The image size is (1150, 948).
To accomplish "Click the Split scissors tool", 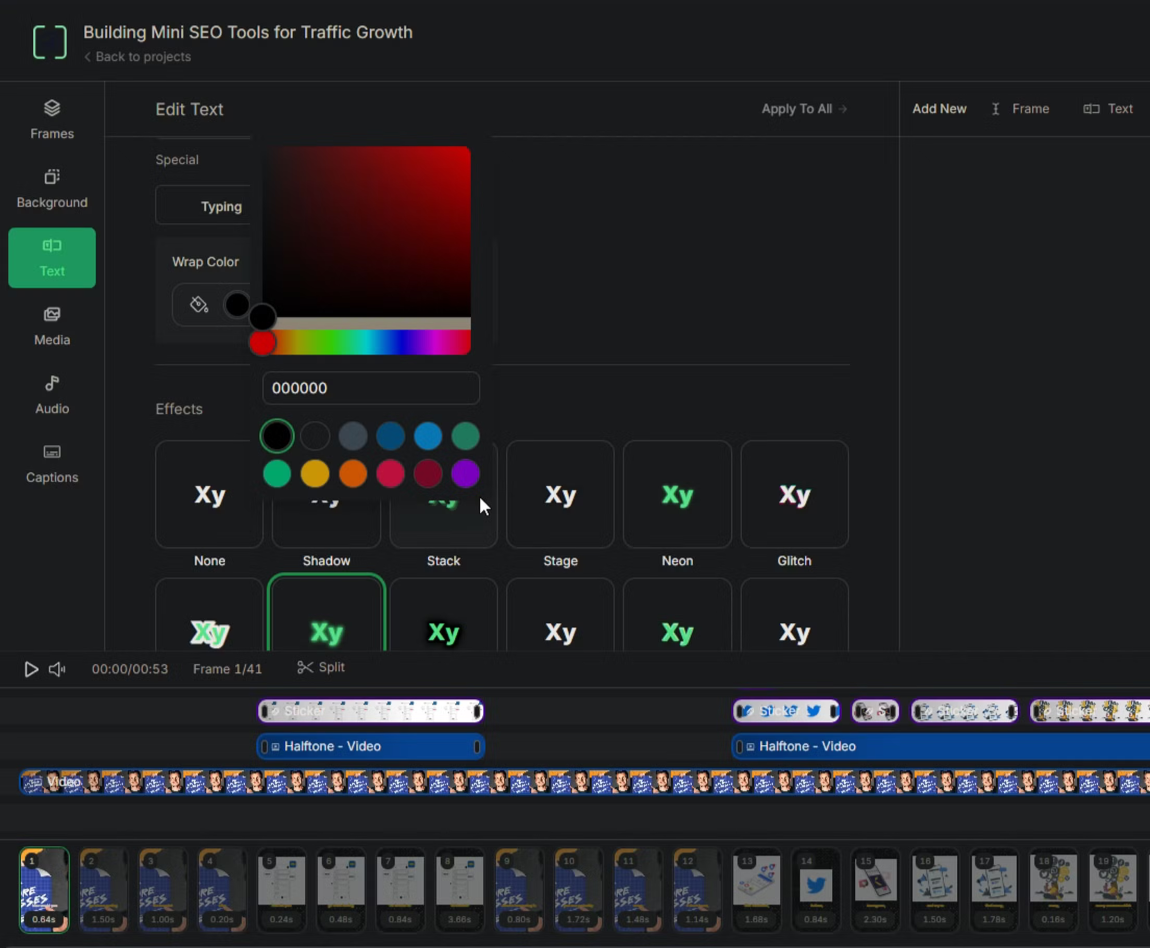I will 321,667.
